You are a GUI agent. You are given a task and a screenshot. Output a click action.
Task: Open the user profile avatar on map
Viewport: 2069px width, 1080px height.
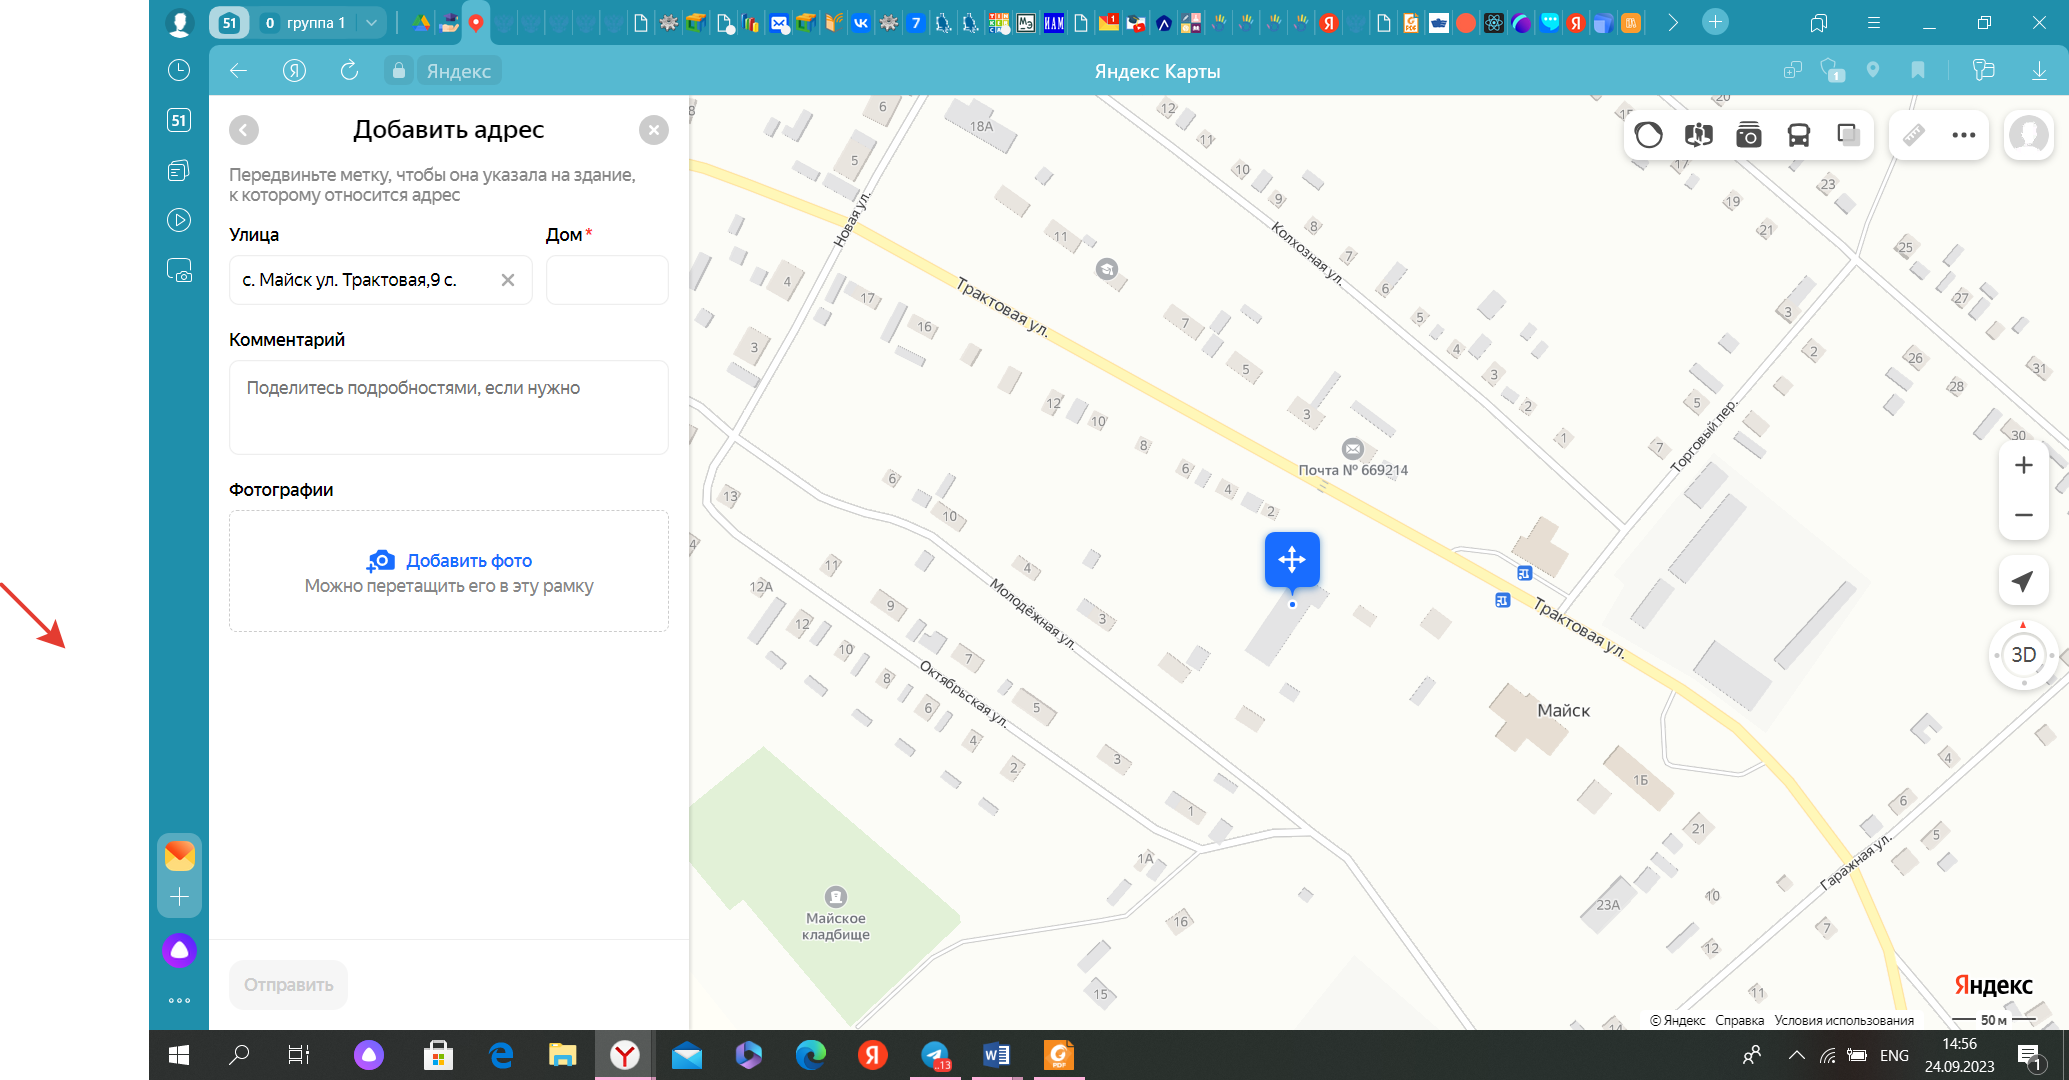tap(2029, 135)
